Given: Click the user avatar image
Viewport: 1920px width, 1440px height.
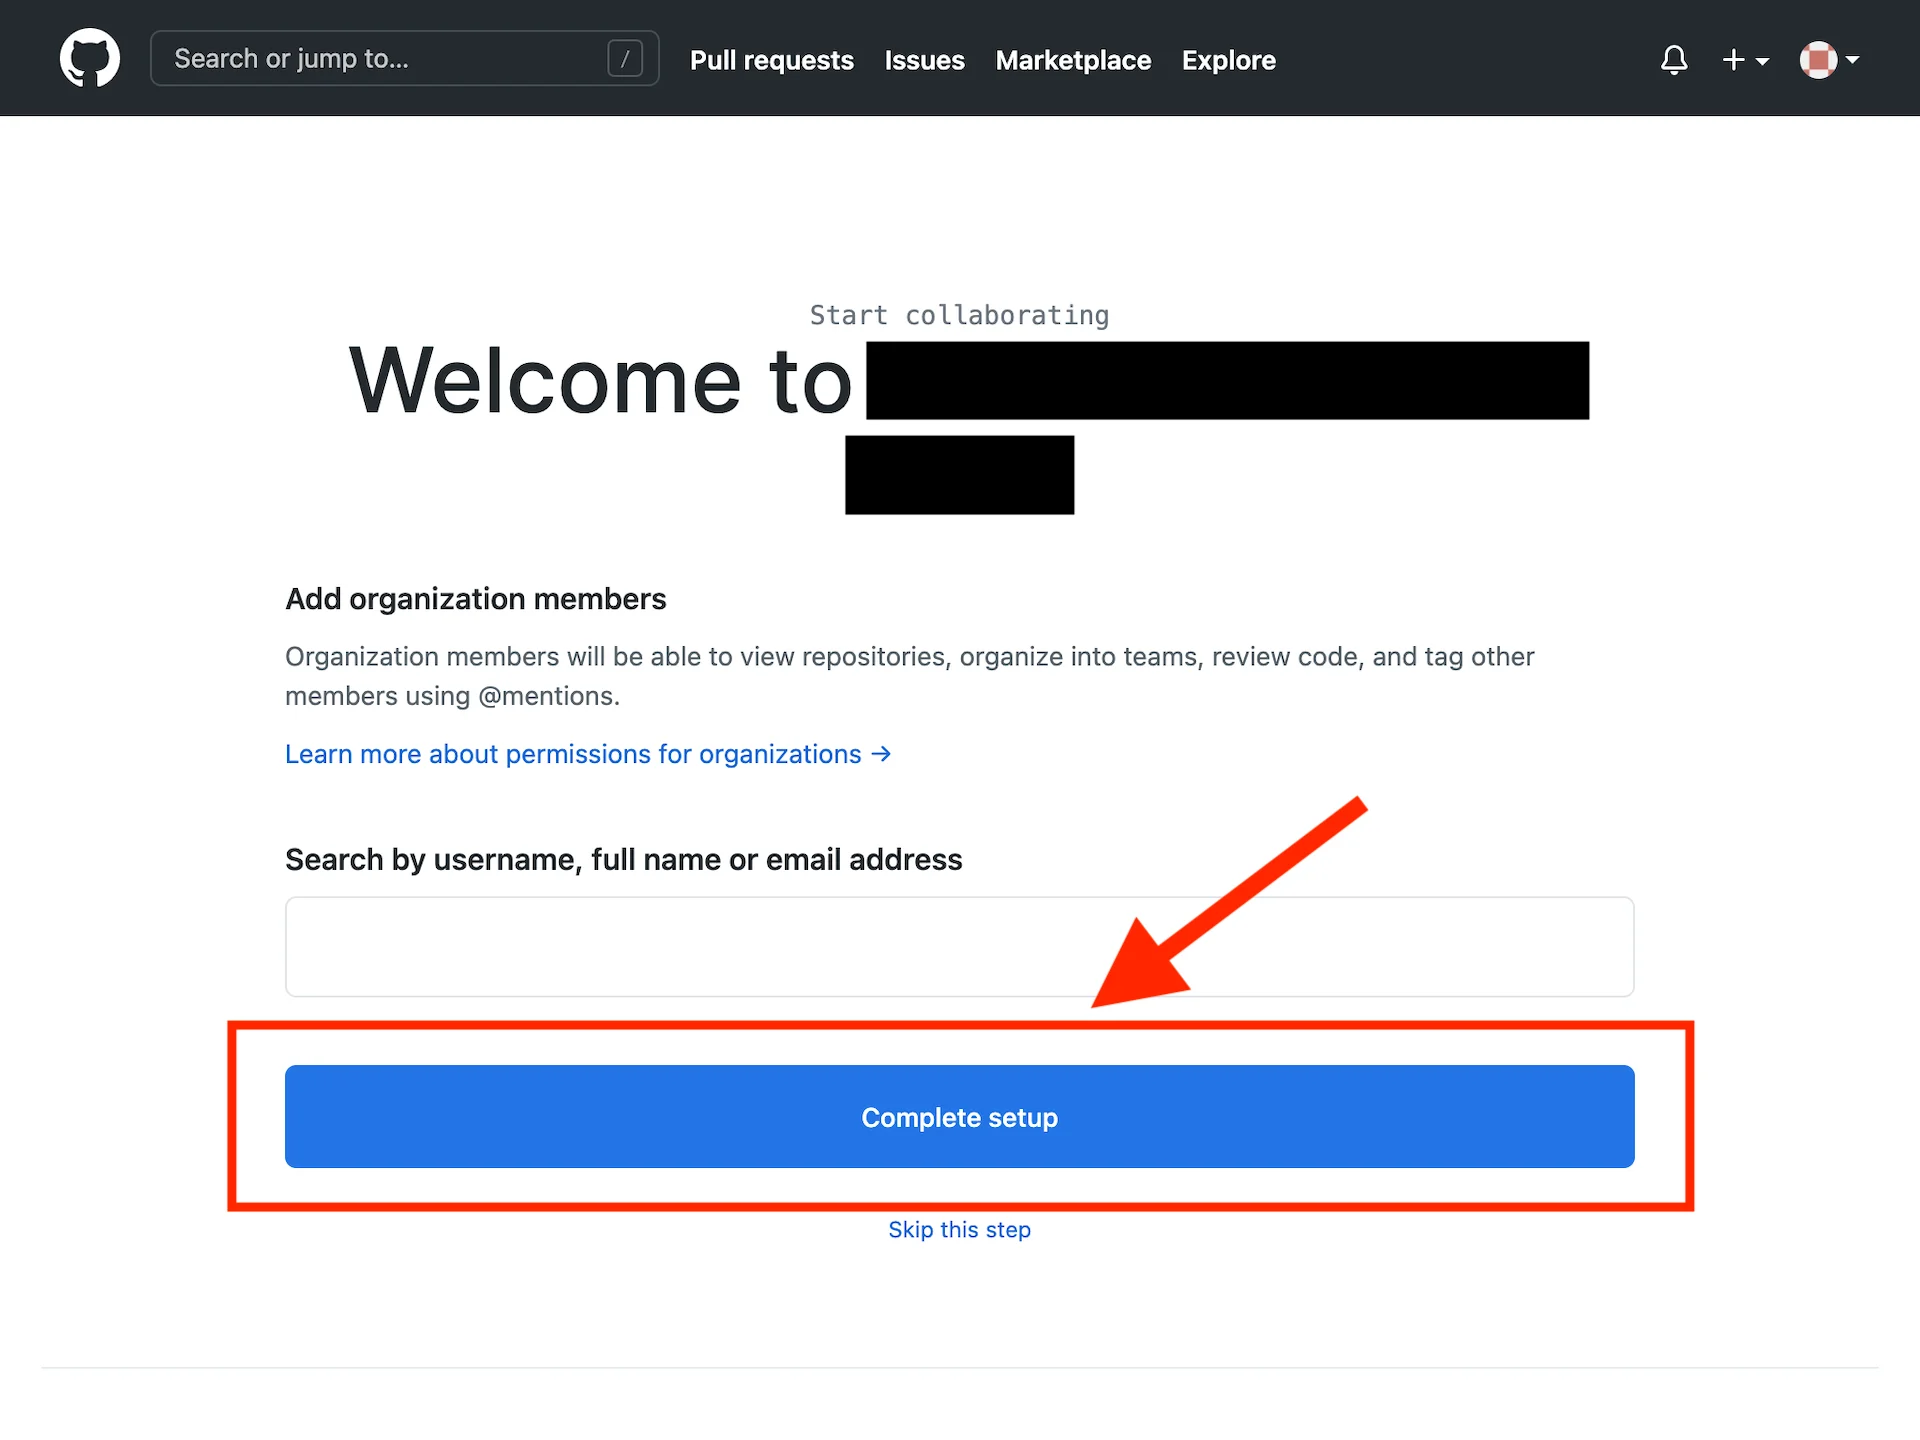Looking at the screenshot, I should coord(1818,60).
